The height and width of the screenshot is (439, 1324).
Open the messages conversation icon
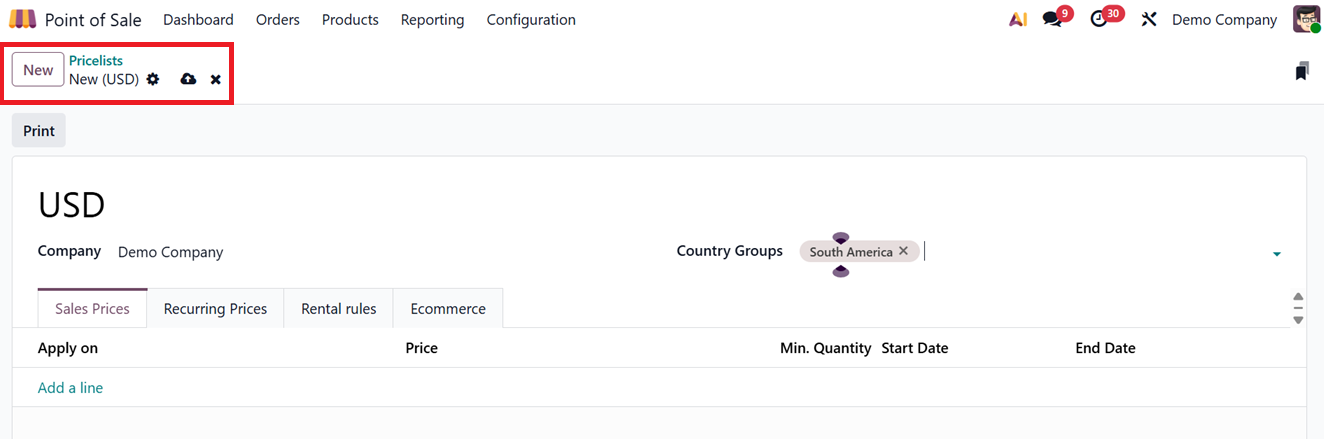[x=1052, y=19]
